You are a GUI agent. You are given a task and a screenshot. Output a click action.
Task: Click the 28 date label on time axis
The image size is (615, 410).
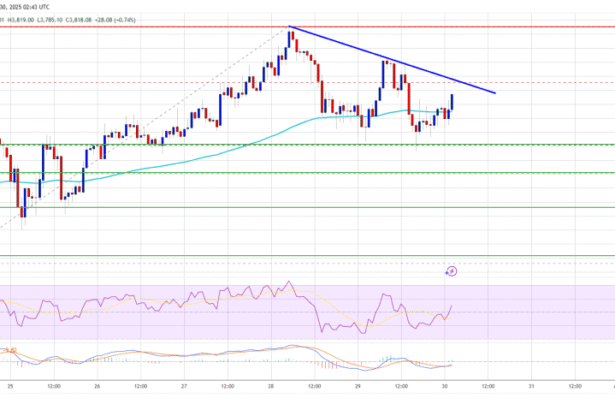[x=270, y=386]
